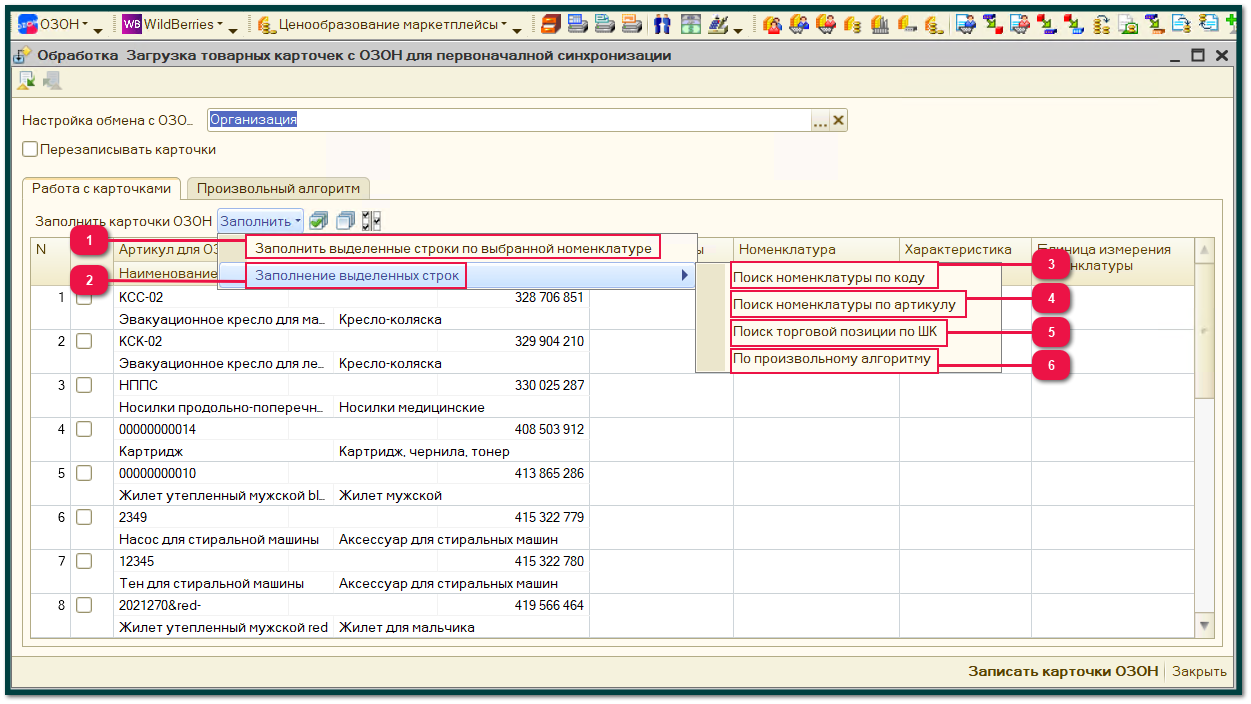Open selection list with the ellipsis button

[x=820, y=120]
